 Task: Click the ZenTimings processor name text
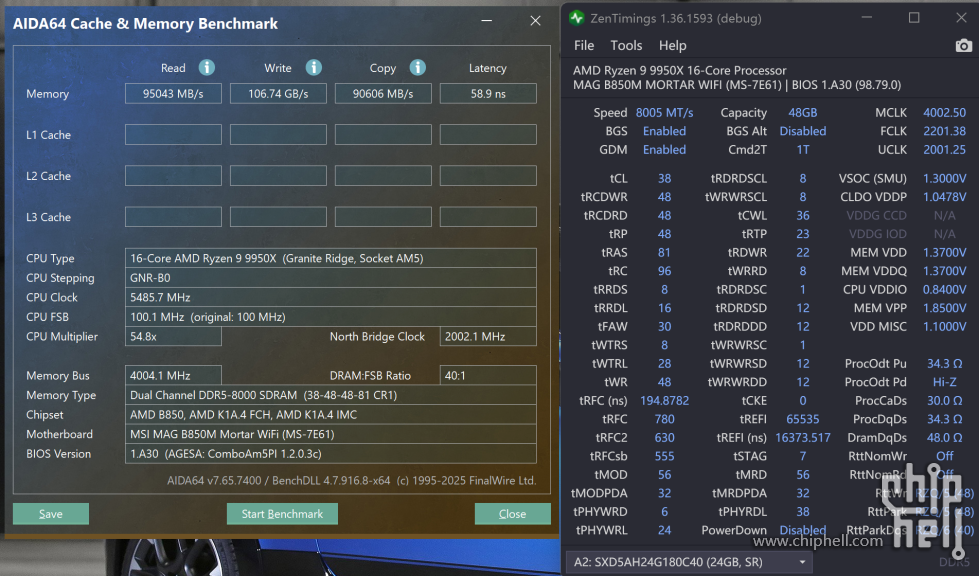[x=679, y=71]
